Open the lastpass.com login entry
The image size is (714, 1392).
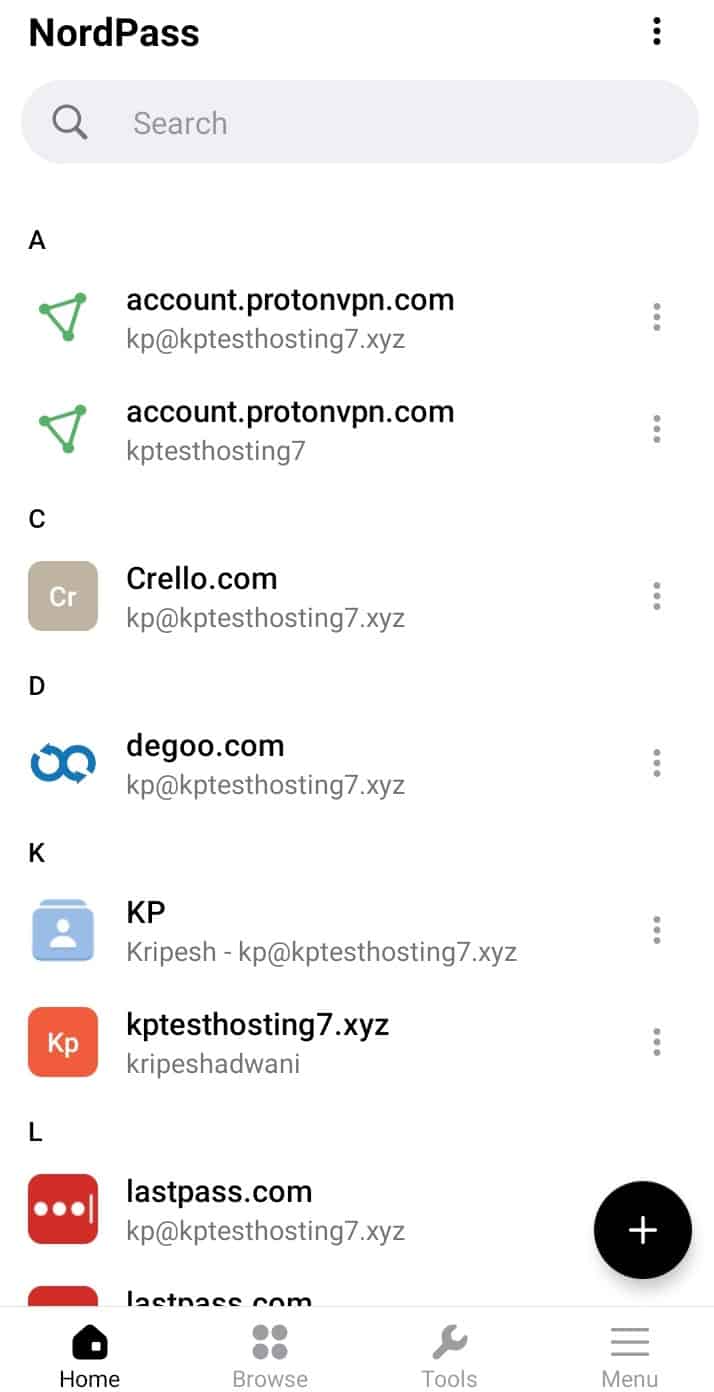click(x=266, y=1208)
